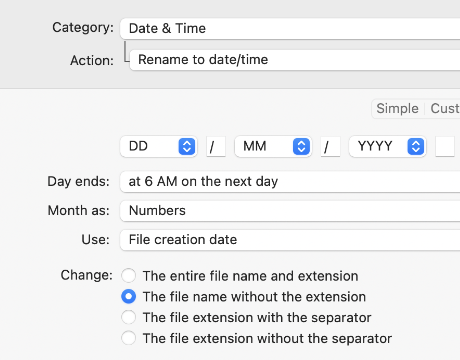Click the empty separator field after YYYY
Image resolution: width=460 pixels, height=360 pixels.
(x=445, y=147)
